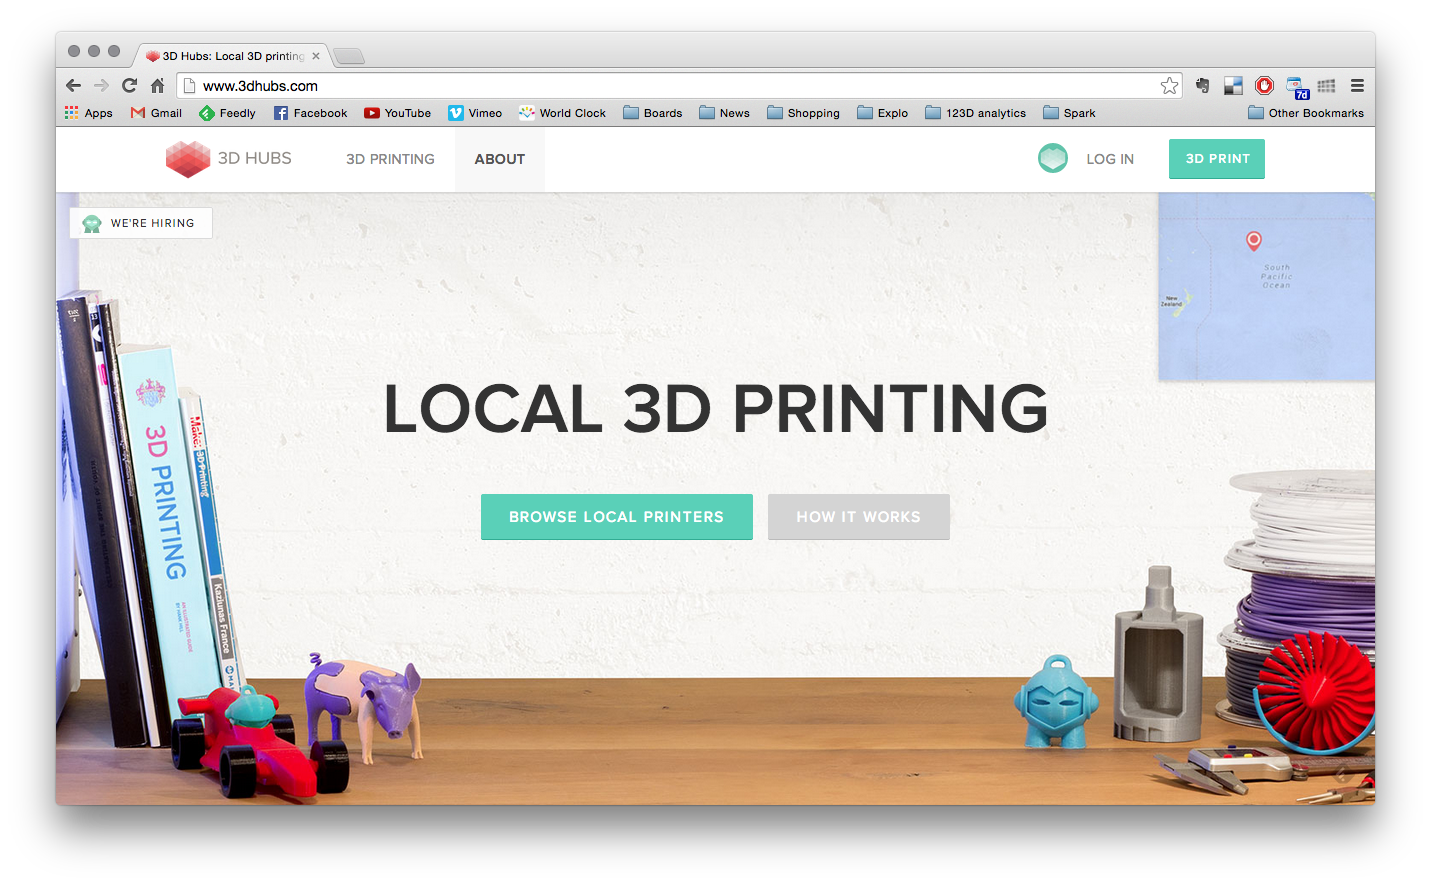
Task: Open the YouTube bookmark
Action: (x=397, y=113)
